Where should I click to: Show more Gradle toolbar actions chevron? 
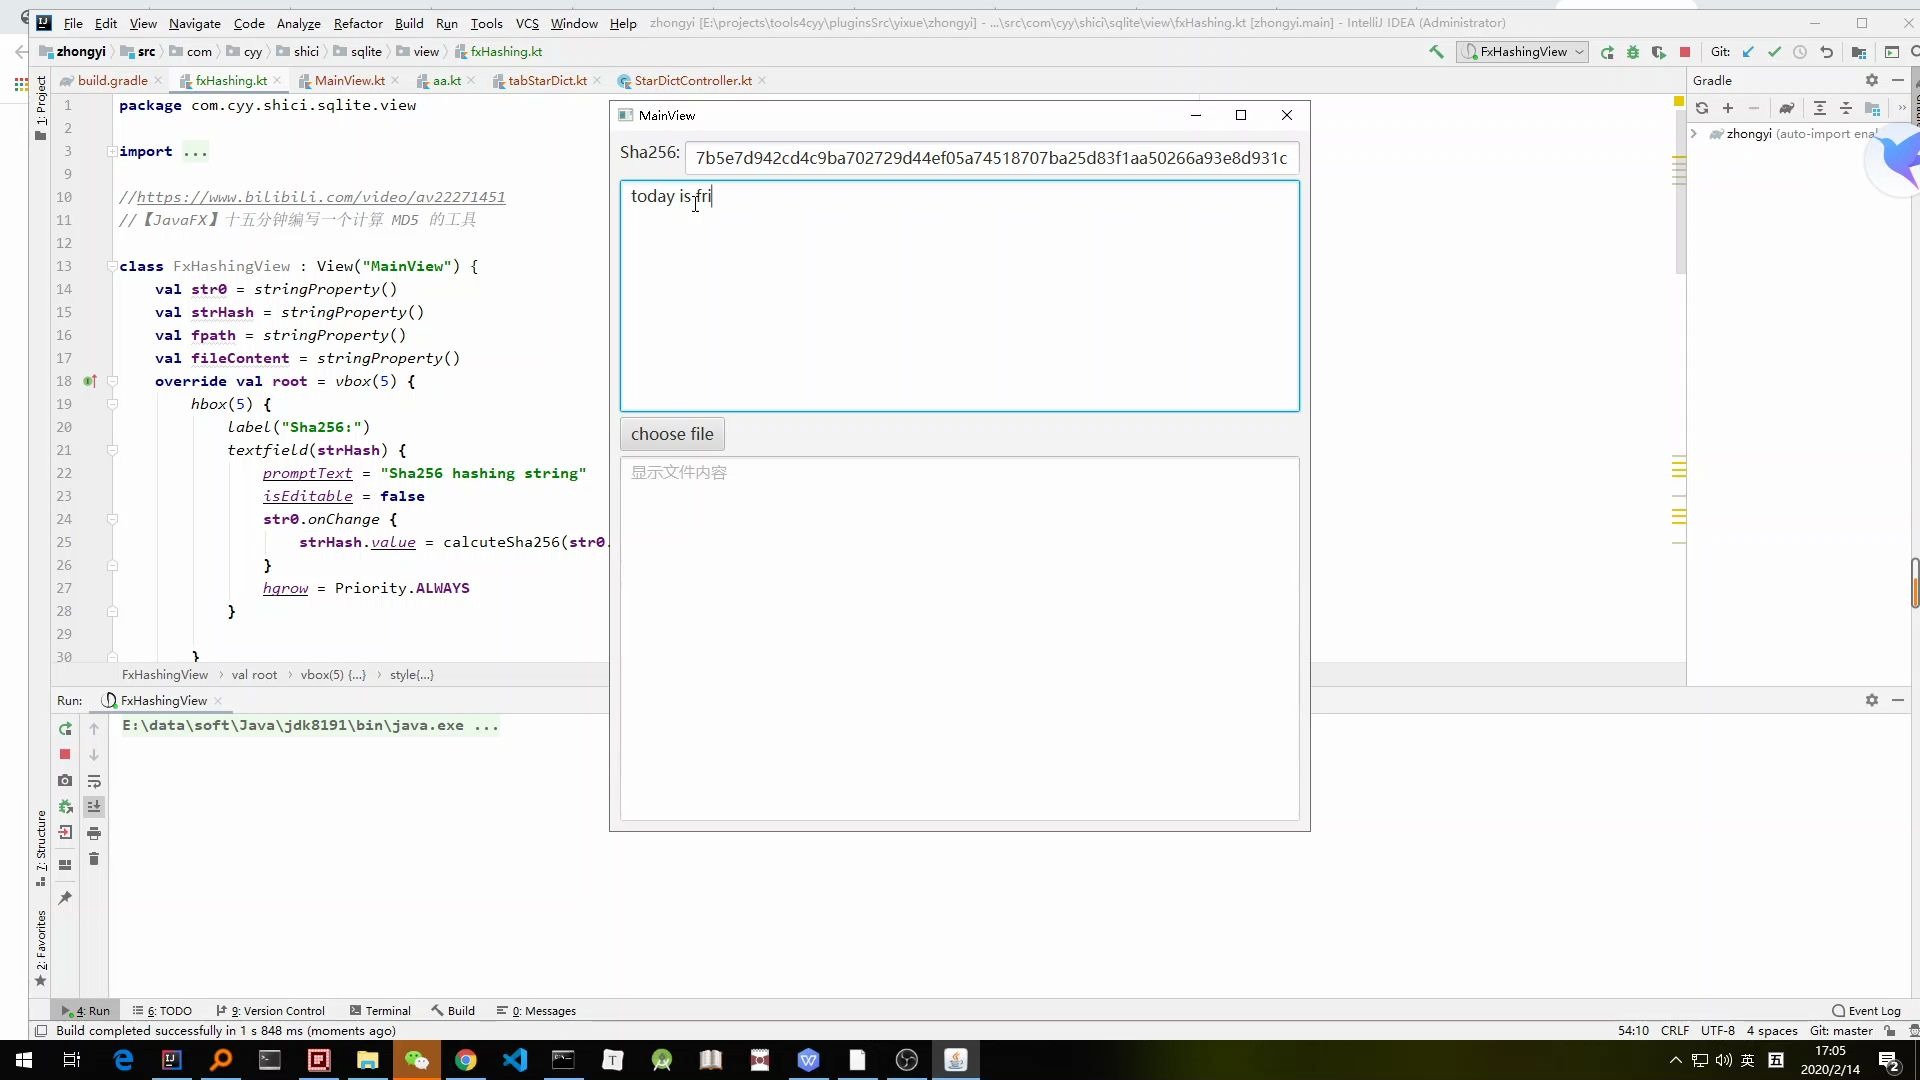[1902, 108]
